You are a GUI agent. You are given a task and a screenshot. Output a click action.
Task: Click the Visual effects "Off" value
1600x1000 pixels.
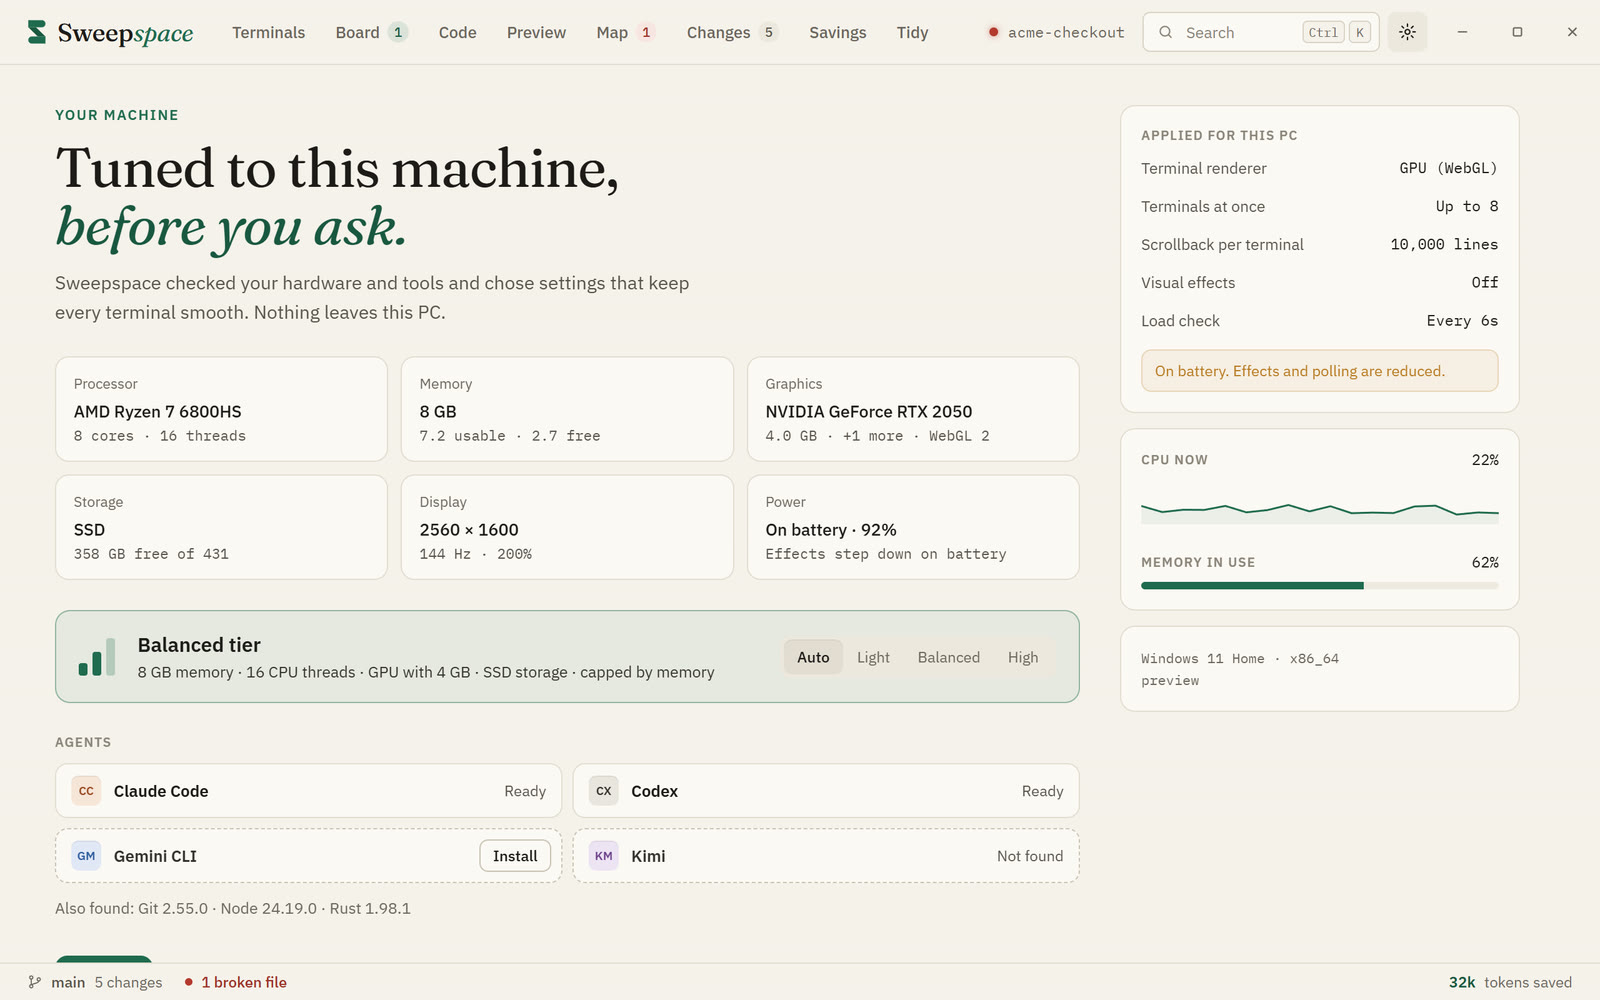1485,282
